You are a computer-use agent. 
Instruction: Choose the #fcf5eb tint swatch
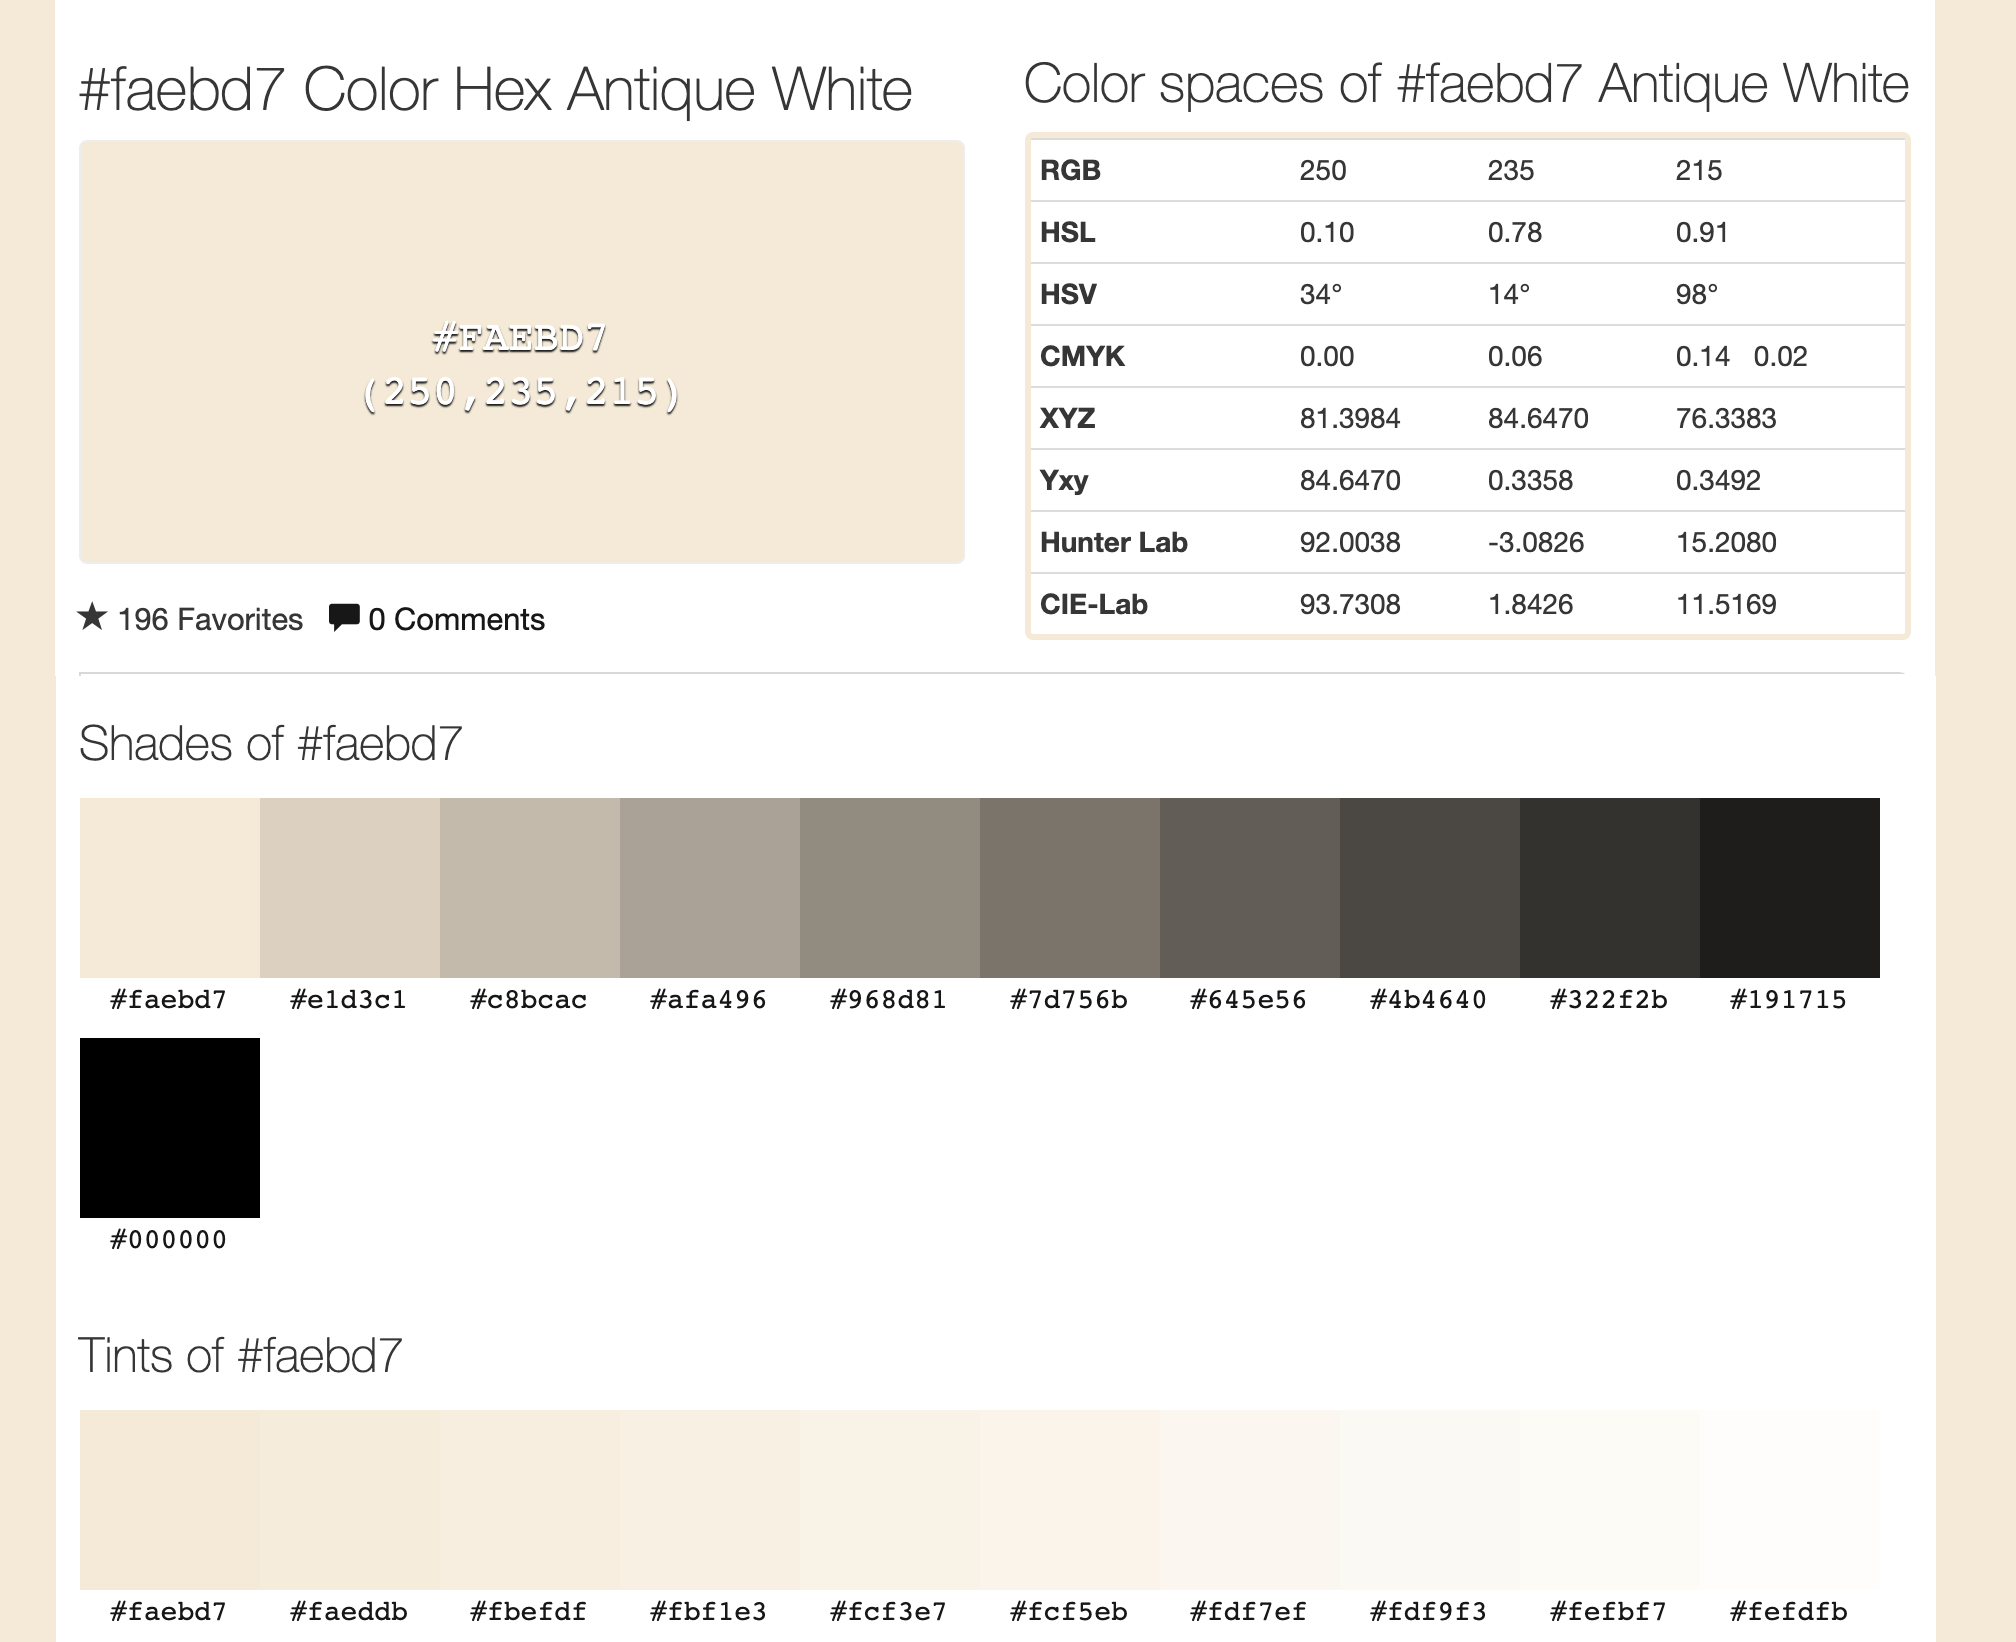[1069, 1499]
